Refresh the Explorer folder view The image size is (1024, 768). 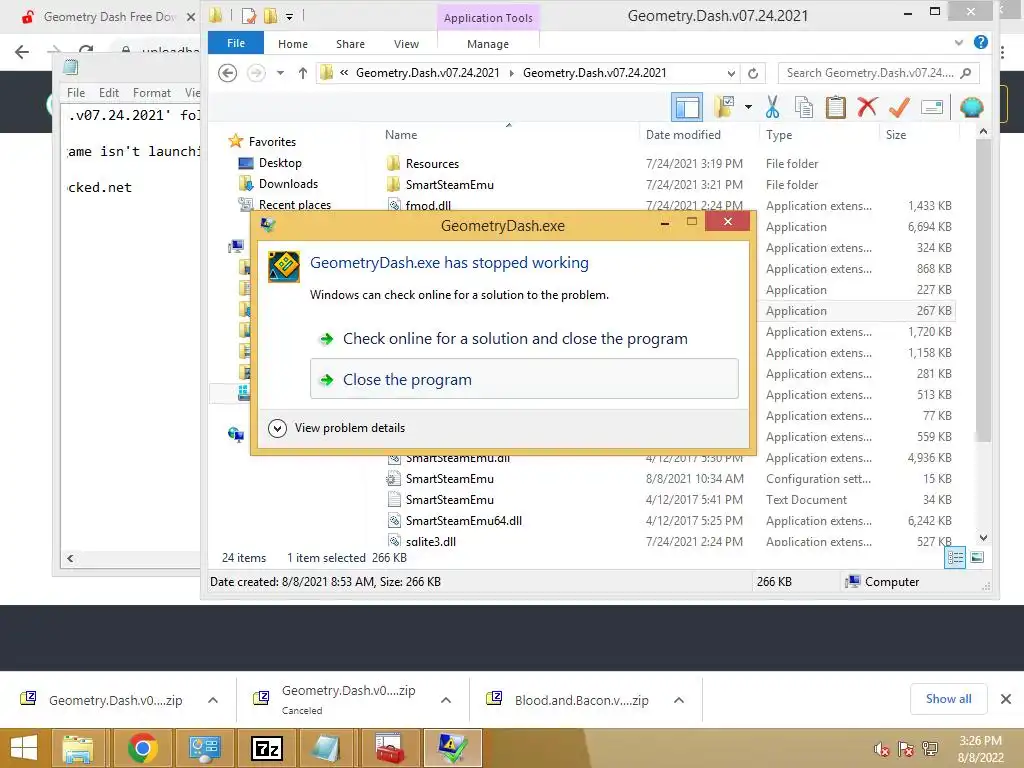pyautogui.click(x=753, y=73)
